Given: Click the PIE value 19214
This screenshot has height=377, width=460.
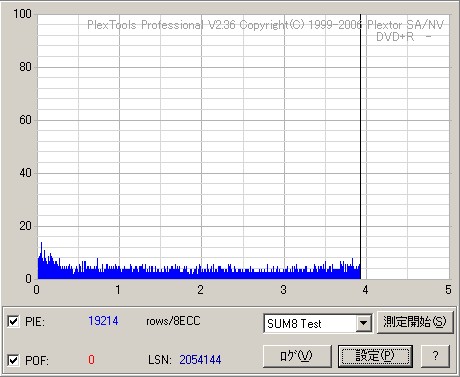Looking at the screenshot, I should pyautogui.click(x=103, y=321).
